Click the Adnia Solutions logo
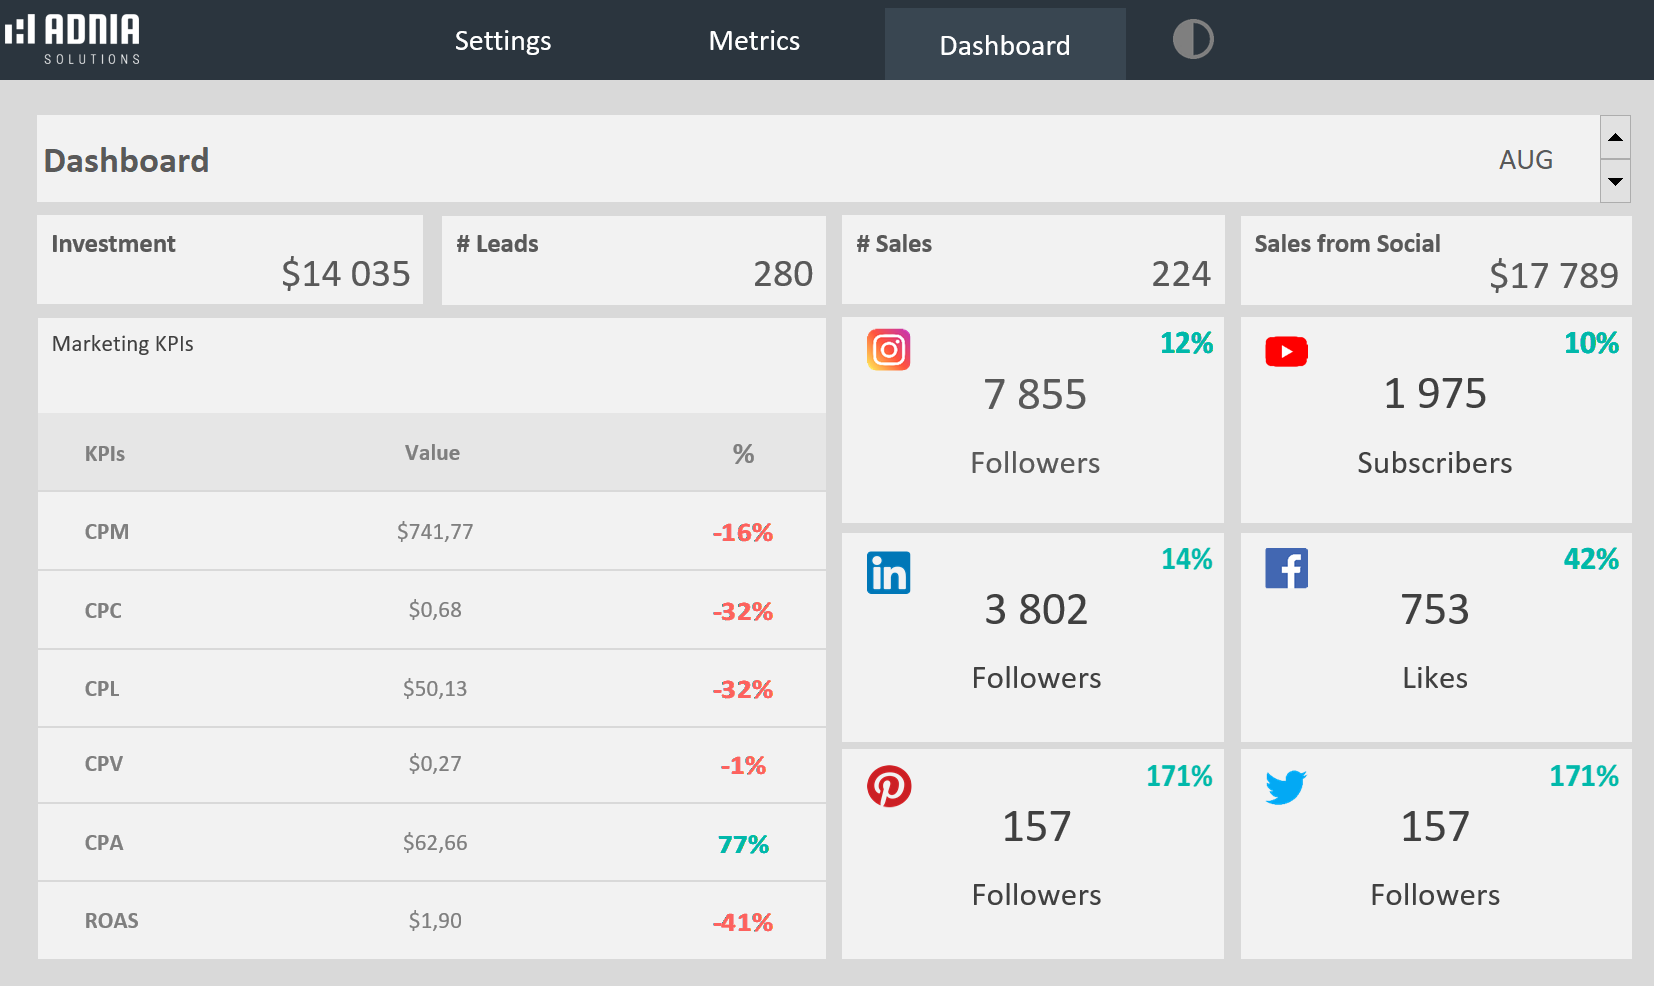Screen dimensions: 1654x986 pos(73,40)
